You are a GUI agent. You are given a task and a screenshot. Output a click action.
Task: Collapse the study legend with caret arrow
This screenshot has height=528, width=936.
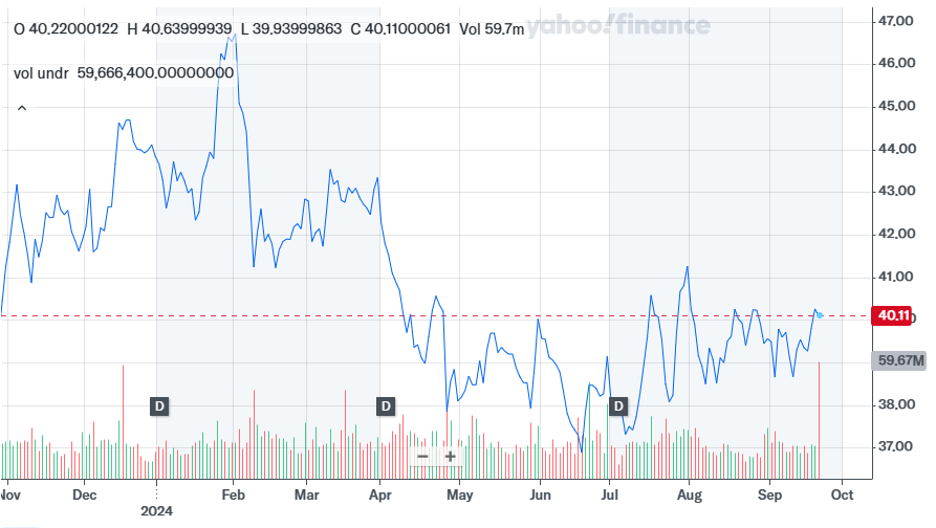click(22, 108)
